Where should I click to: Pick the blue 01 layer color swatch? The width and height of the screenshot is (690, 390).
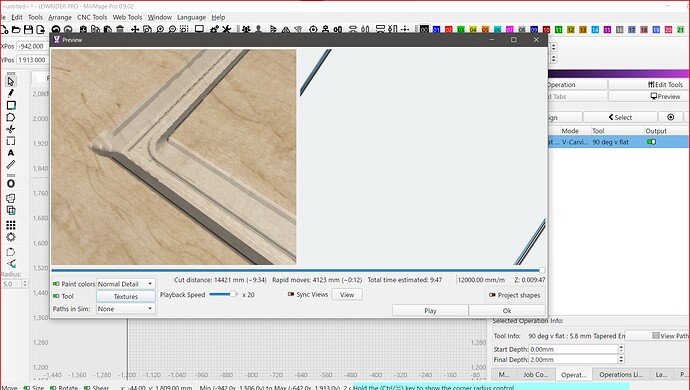pos(437,29)
